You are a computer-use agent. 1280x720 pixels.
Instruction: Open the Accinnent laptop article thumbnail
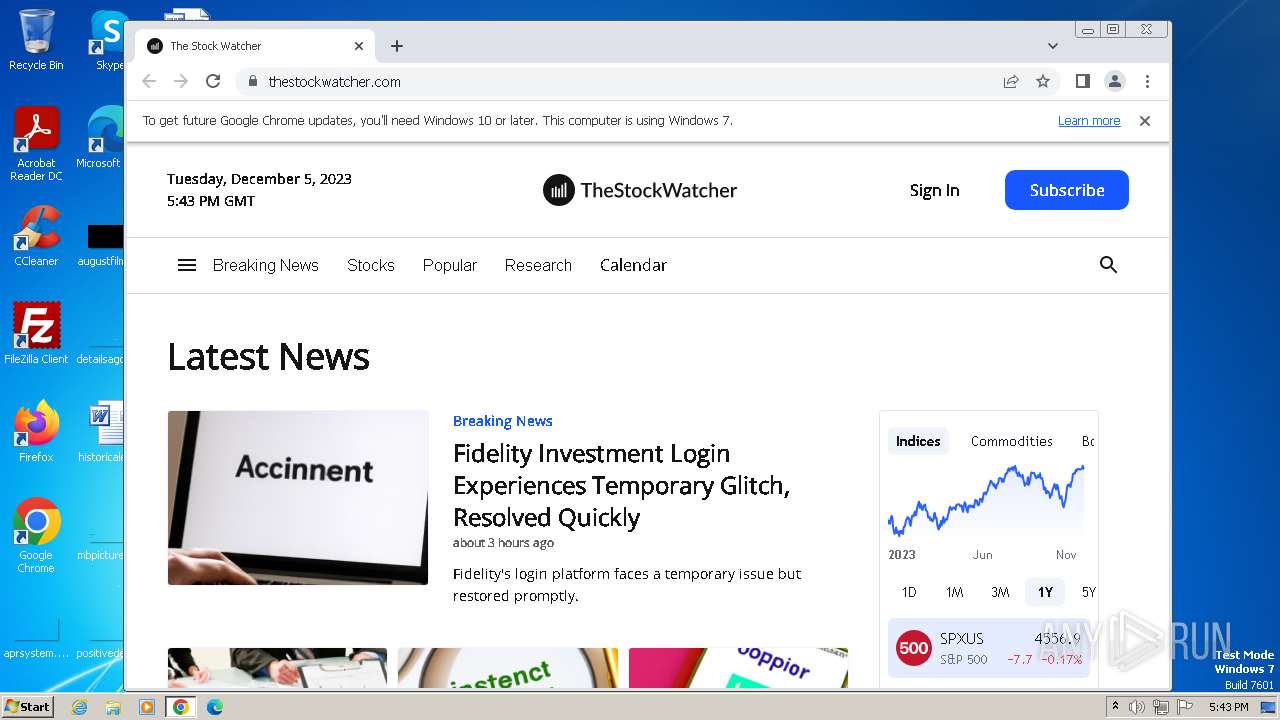click(298, 497)
